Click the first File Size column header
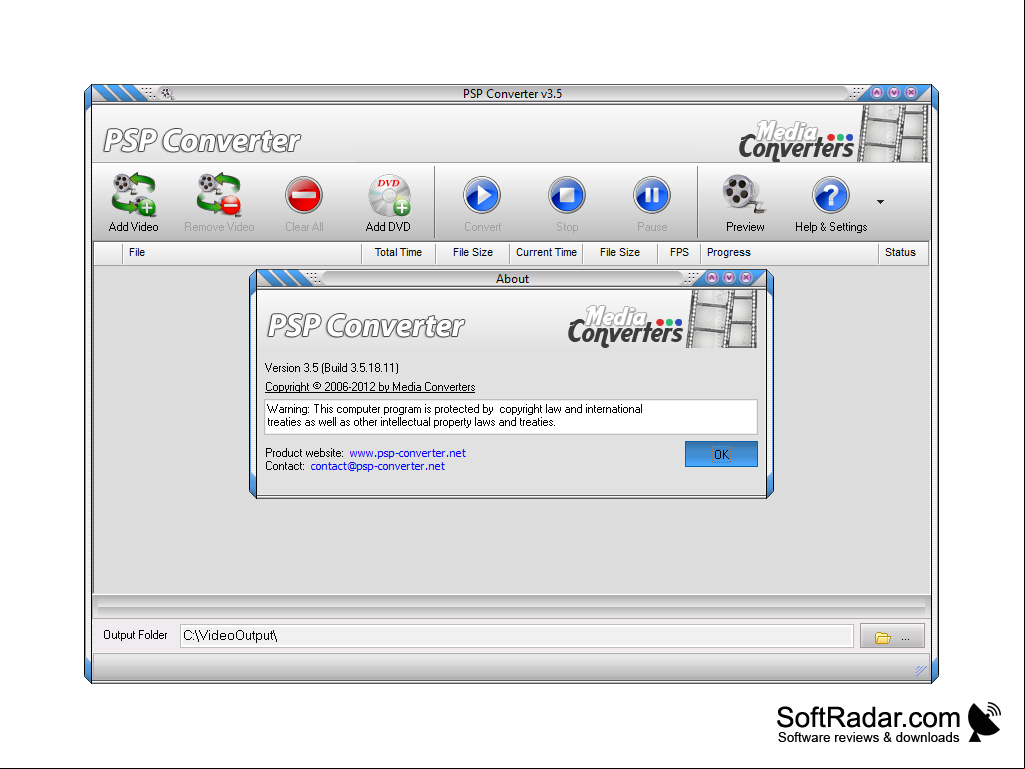Viewport: 1025px width, 769px height. [x=473, y=252]
